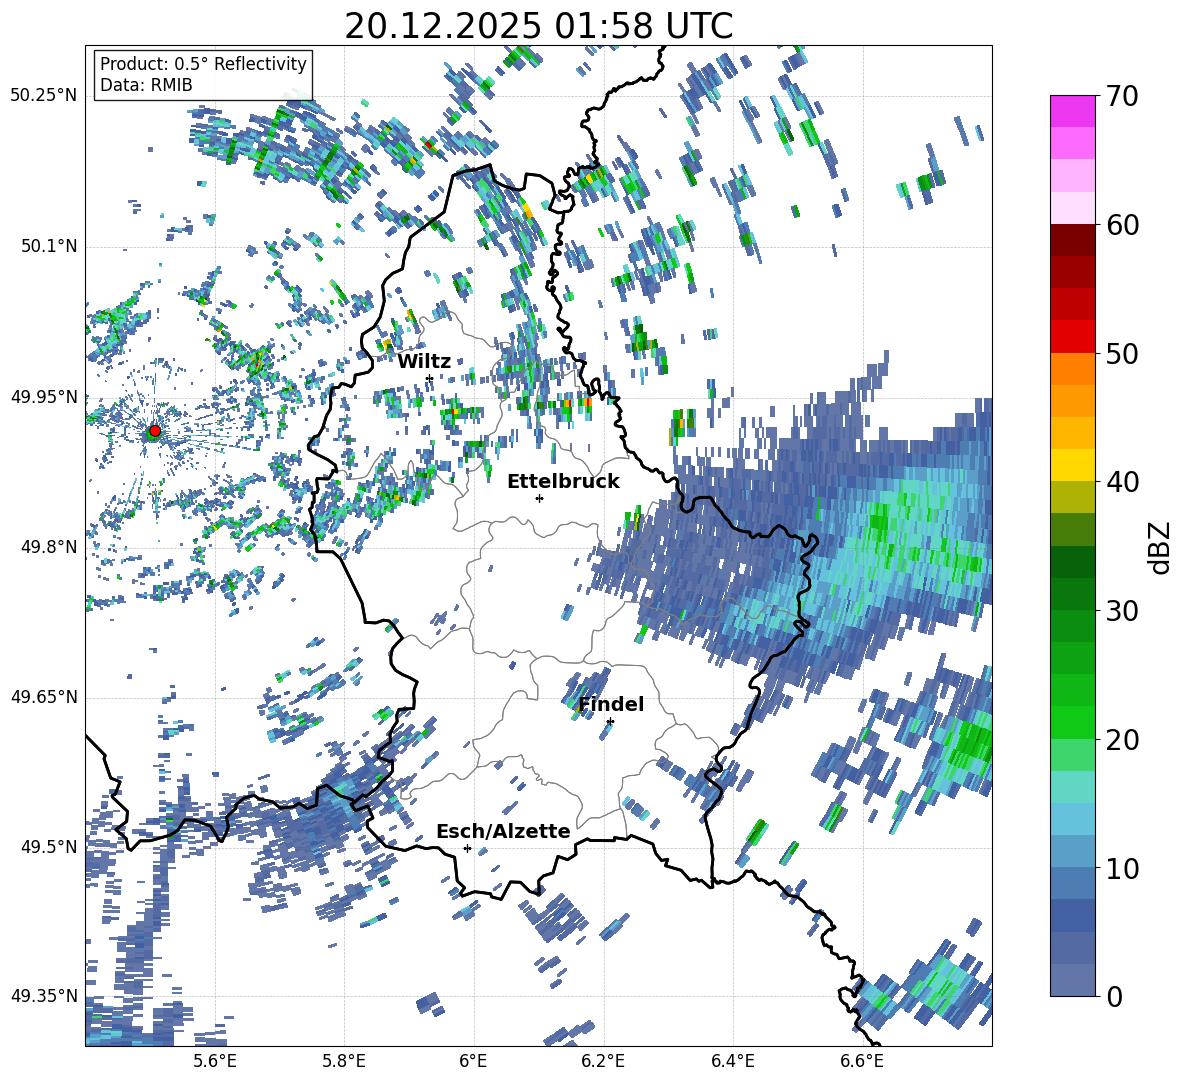Click the 'Product: 0.5° Reflectivity' text
The width and height of the screenshot is (1184, 1081).
coord(203,63)
